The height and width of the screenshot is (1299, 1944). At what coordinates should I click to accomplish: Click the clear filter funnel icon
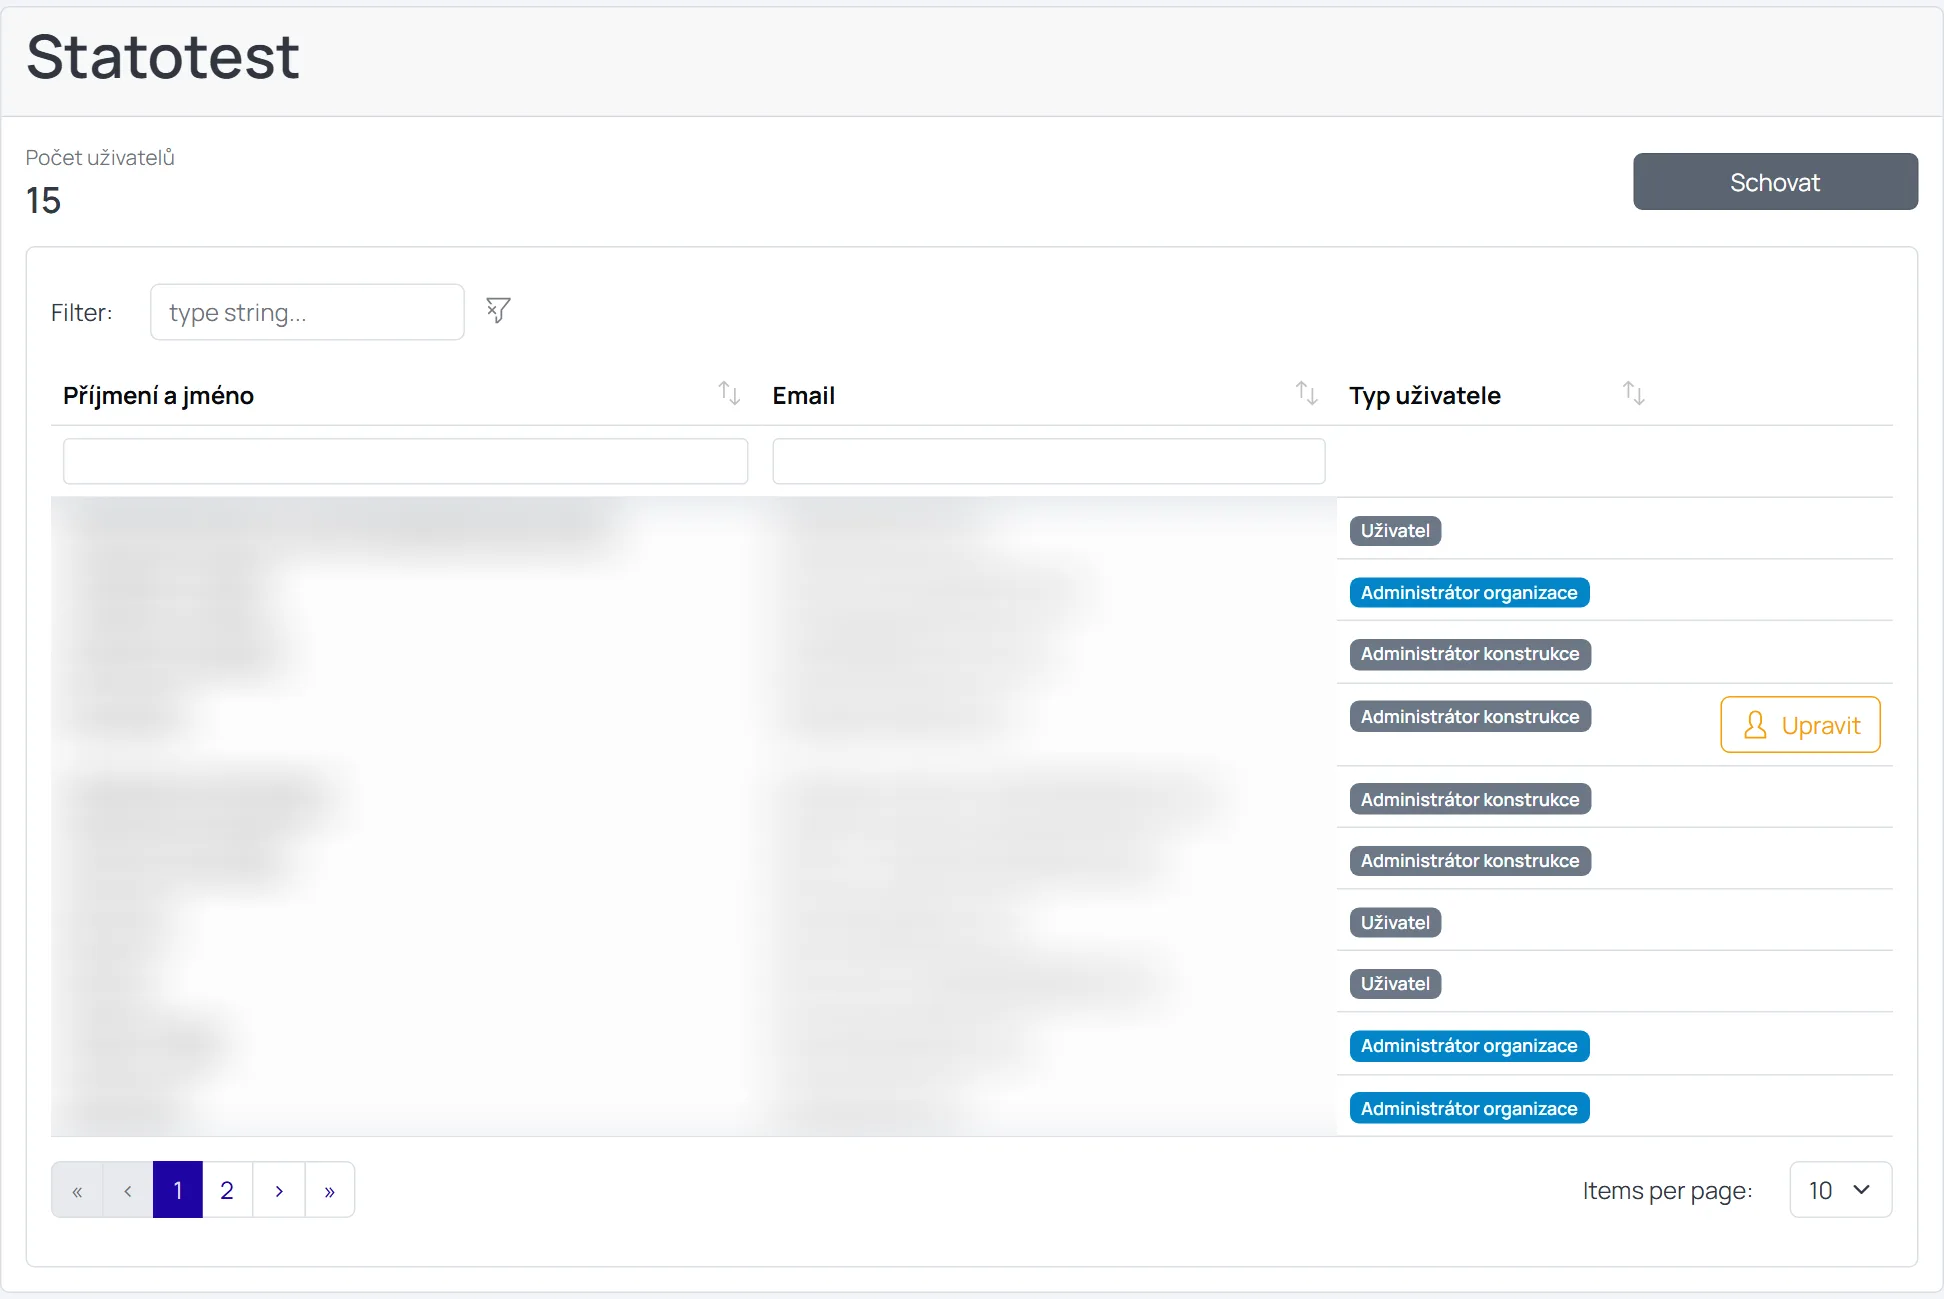click(498, 310)
